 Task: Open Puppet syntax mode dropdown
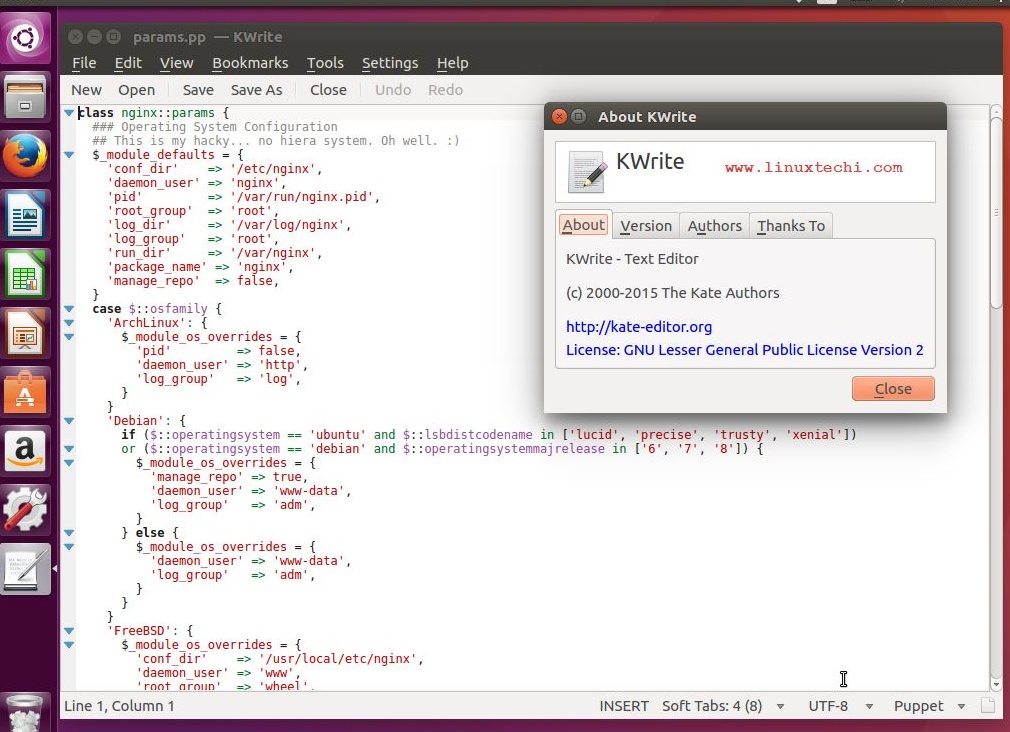point(929,706)
